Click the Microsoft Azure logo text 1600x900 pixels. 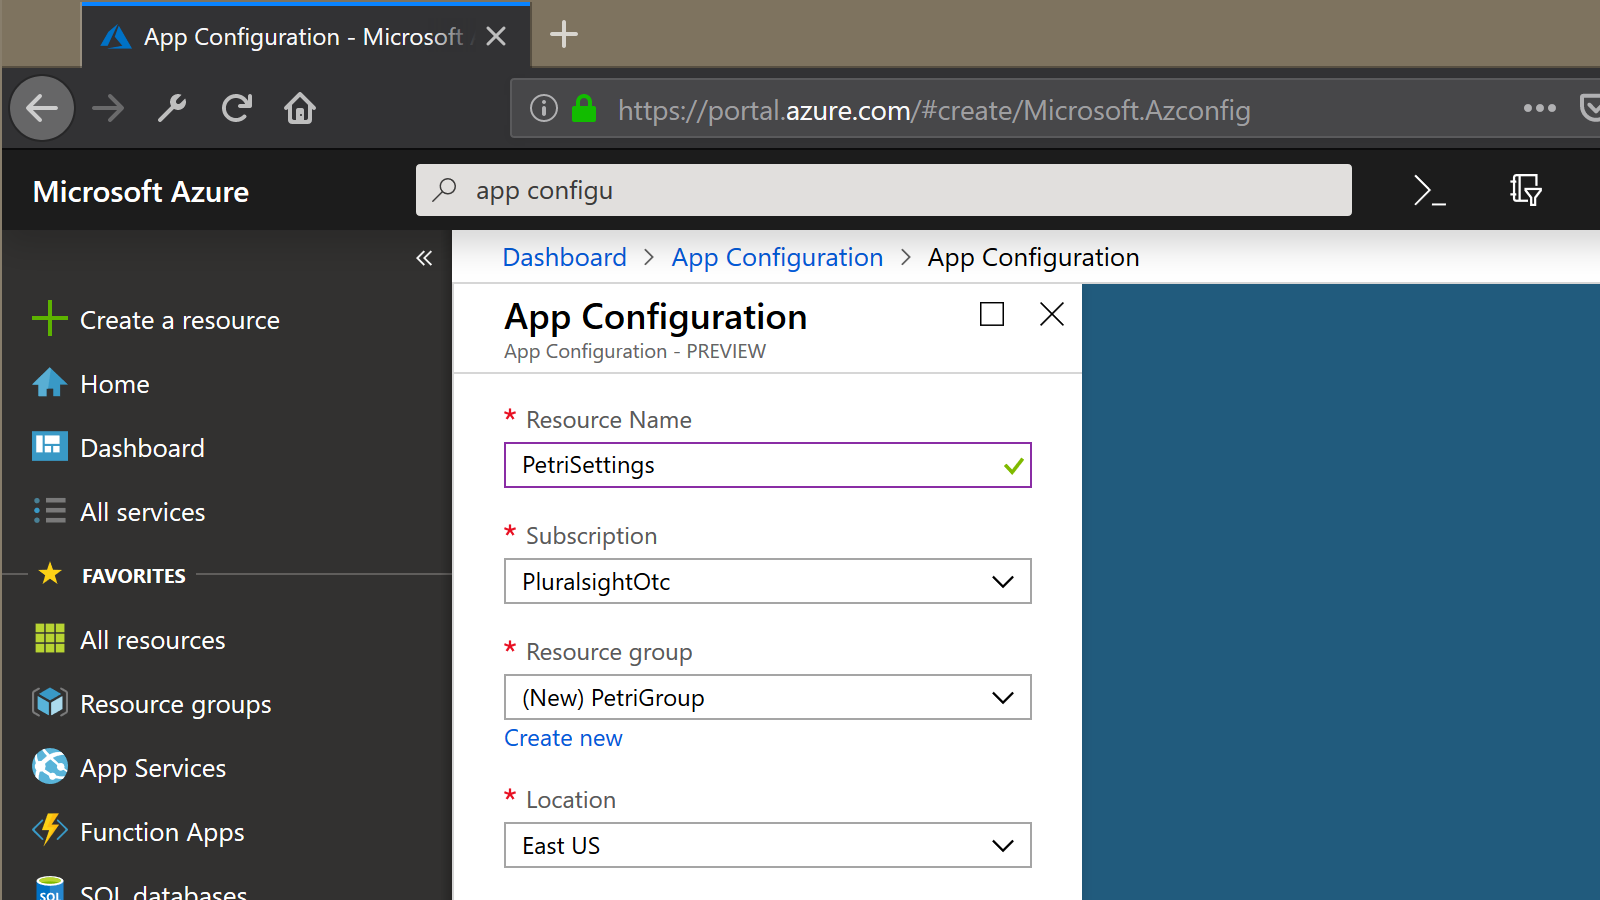pyautogui.click(x=141, y=192)
